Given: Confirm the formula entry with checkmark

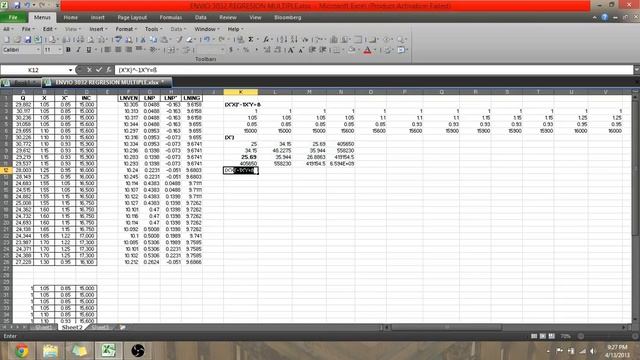Looking at the screenshot, I should (x=99, y=70).
